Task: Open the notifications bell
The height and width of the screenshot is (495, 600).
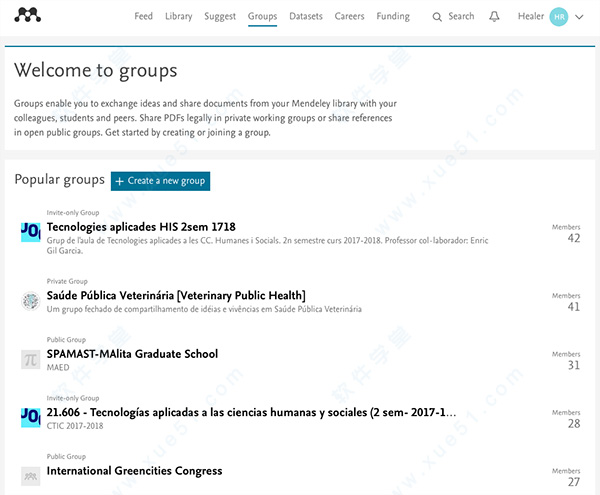Action: point(494,16)
